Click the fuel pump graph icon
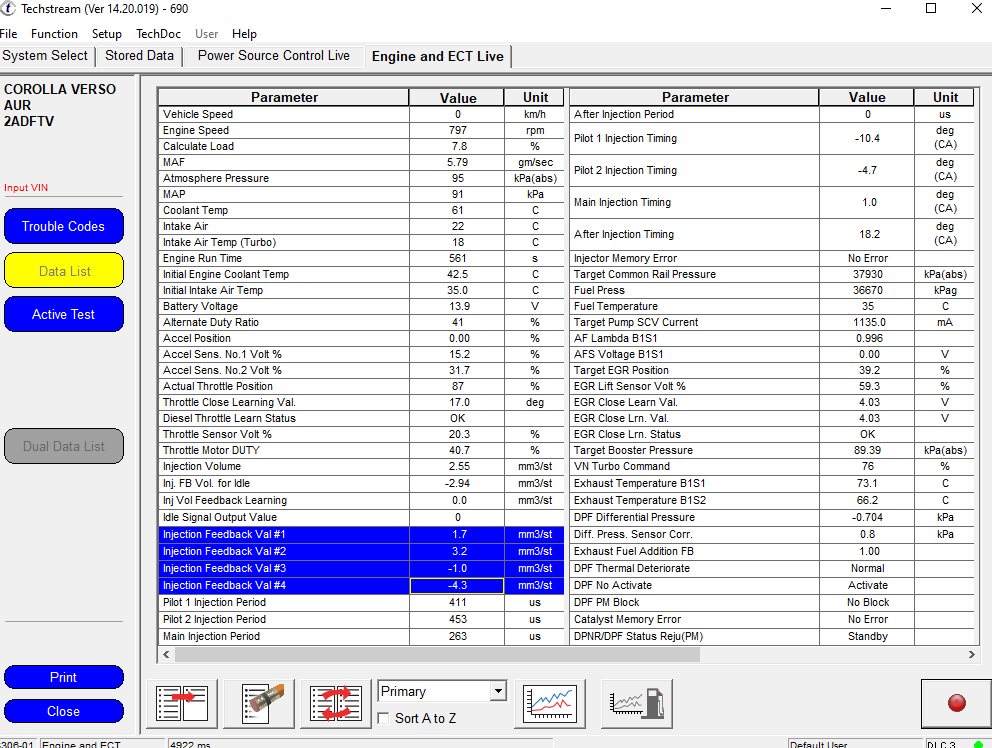This screenshot has height=748, width=992. coord(636,704)
